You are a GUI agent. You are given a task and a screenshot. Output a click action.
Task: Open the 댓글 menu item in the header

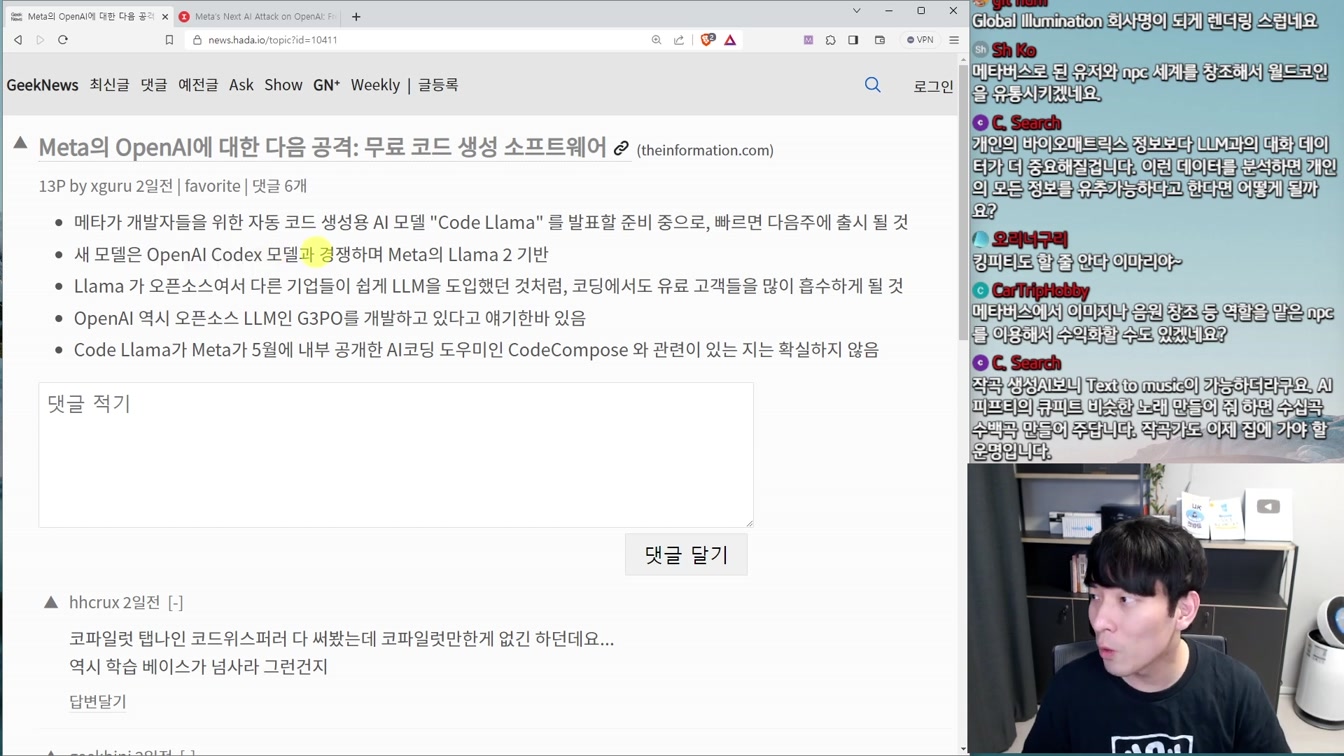coord(154,85)
